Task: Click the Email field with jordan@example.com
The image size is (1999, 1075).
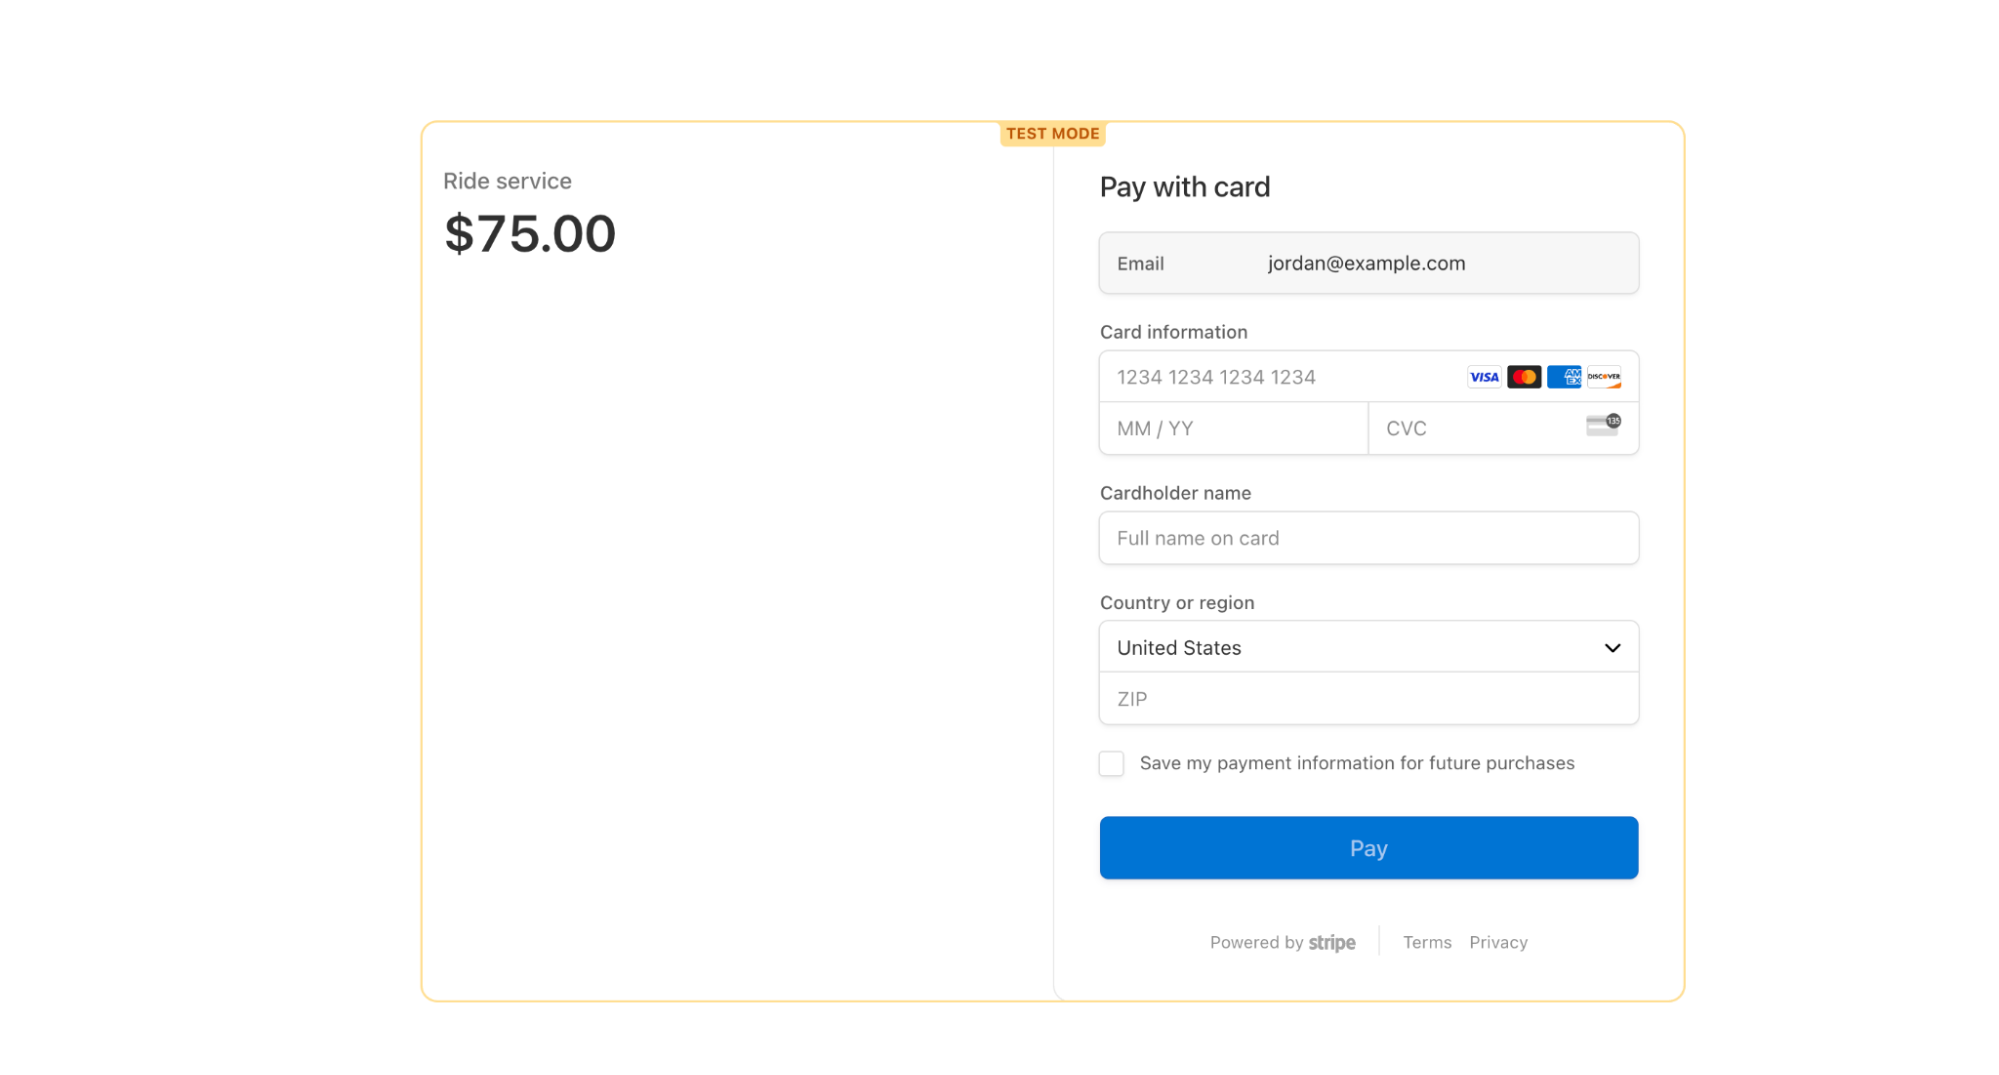Action: coord(1368,264)
